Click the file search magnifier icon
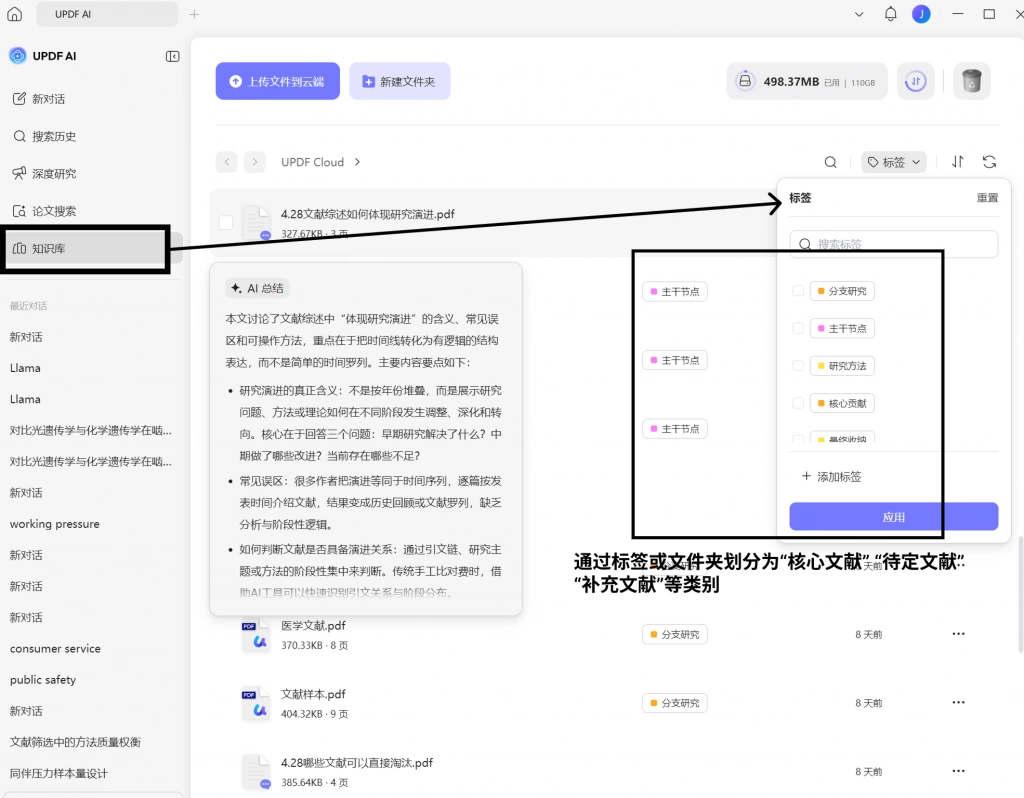This screenshot has height=798, width=1024. pyautogui.click(x=830, y=162)
